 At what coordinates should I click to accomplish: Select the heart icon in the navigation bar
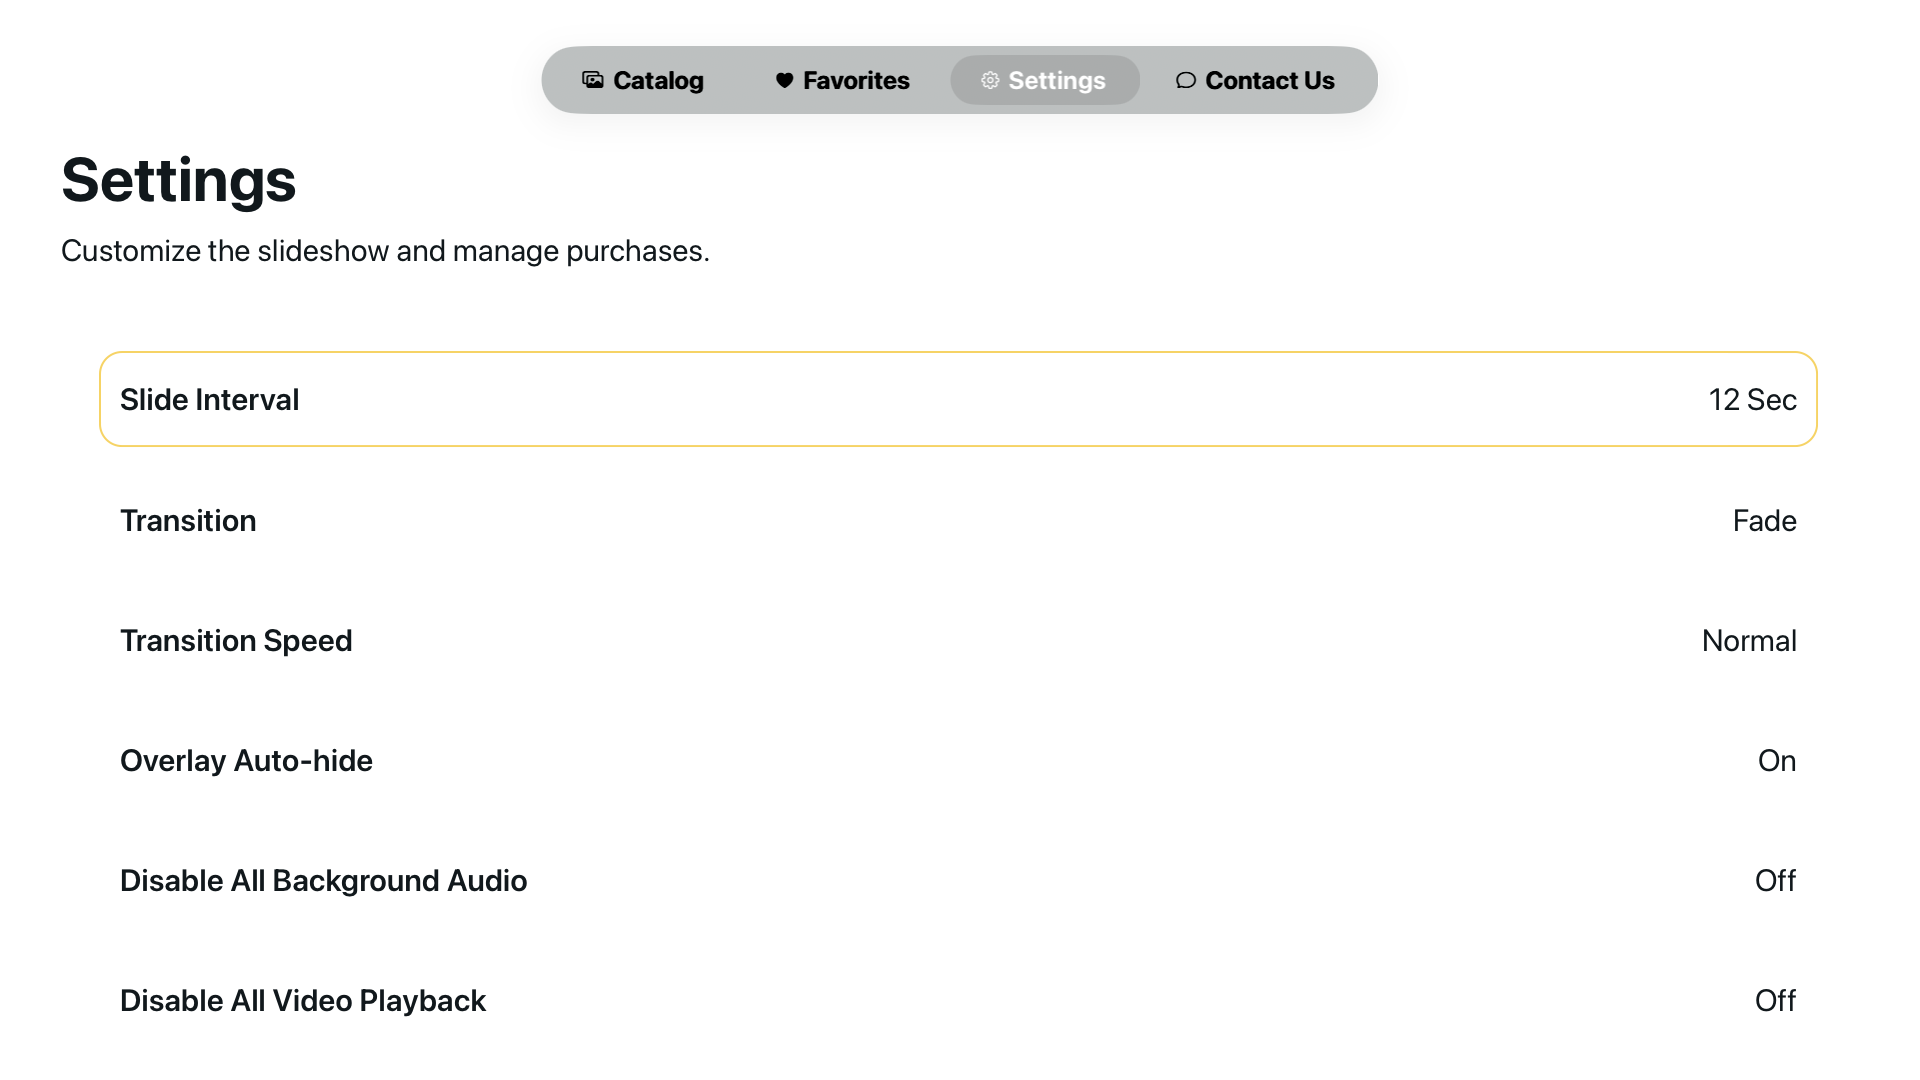tap(783, 80)
